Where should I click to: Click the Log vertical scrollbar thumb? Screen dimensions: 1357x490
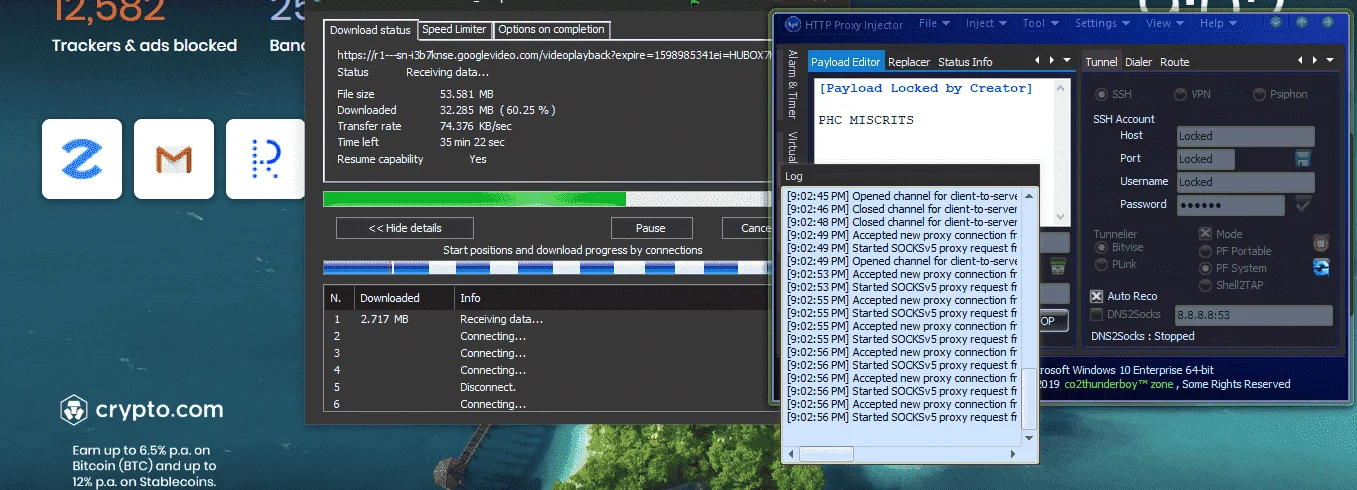click(1030, 397)
